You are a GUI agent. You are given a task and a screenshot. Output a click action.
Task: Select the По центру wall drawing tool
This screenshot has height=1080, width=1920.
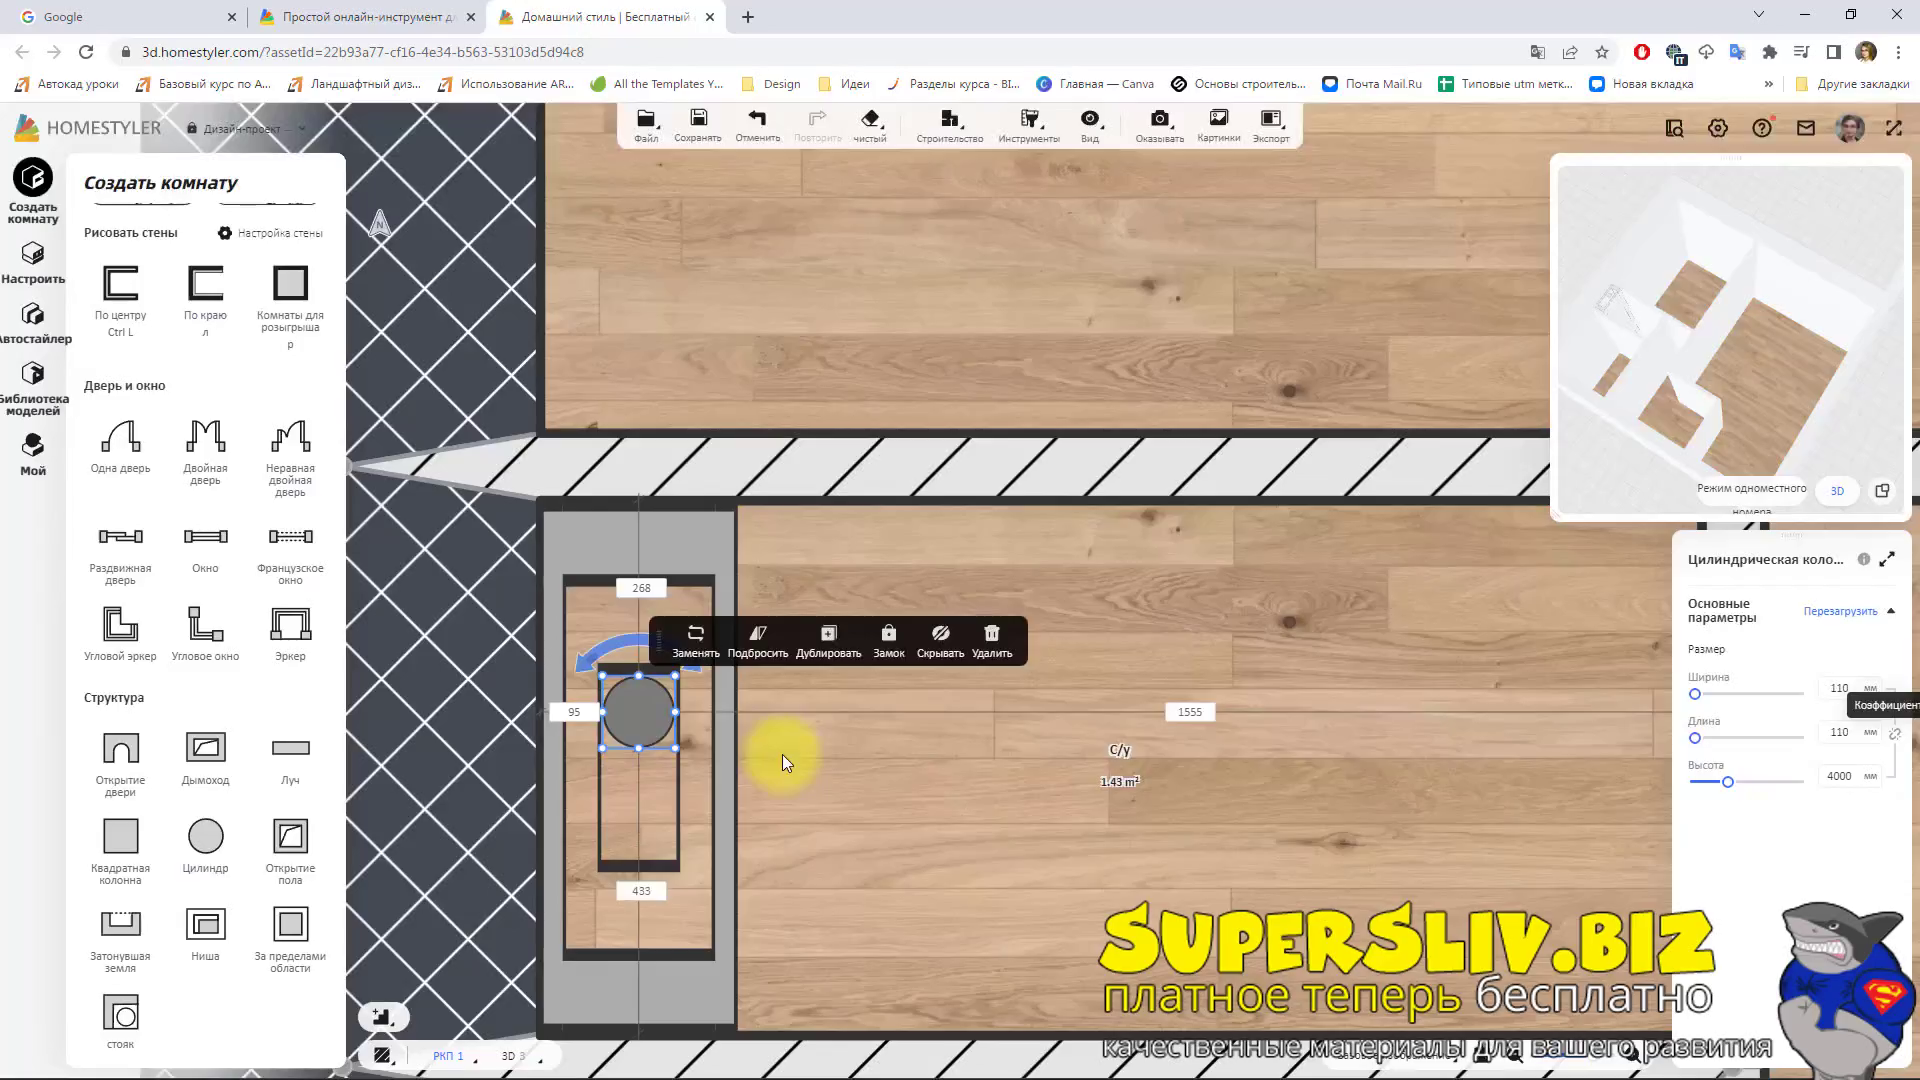[x=120, y=300]
